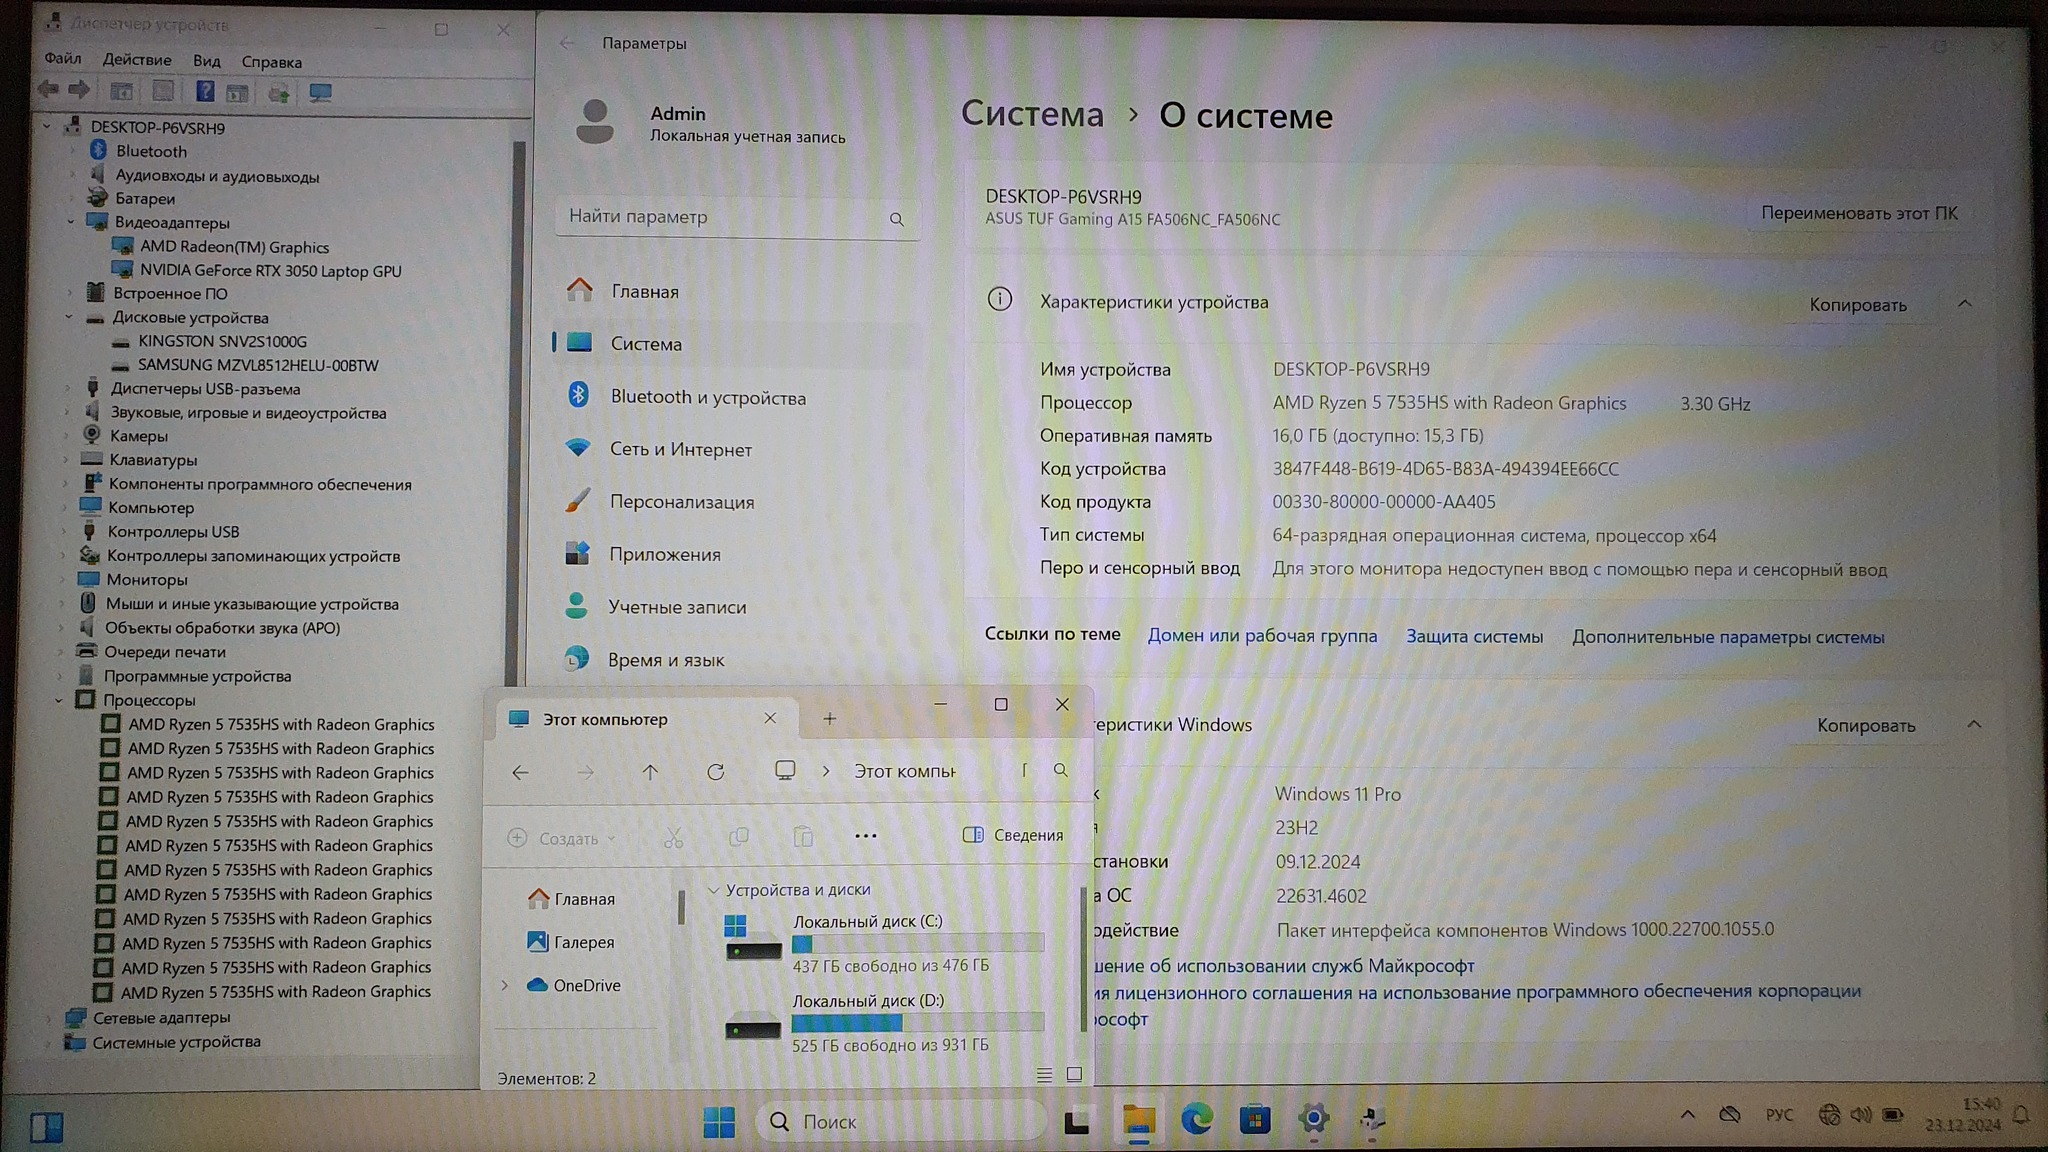Screen dimensions: 2048x1152
Task: Collapse the Процессоры tree node
Action: pyautogui.click(x=59, y=700)
